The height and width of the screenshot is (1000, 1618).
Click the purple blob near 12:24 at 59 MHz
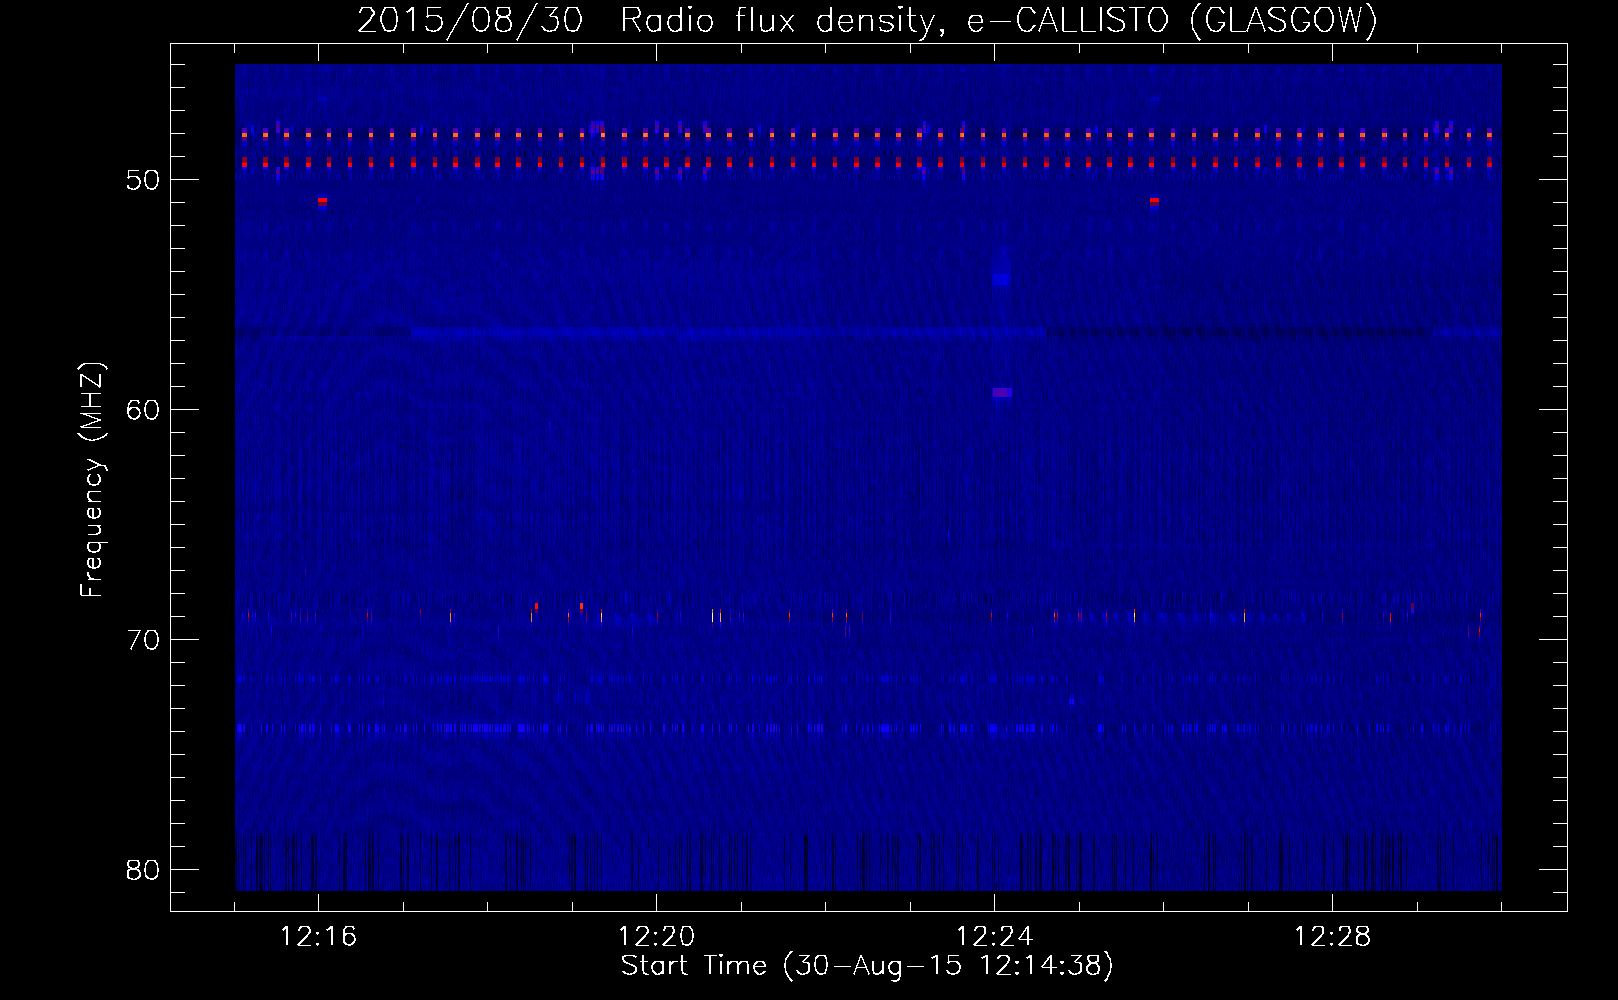(1002, 393)
